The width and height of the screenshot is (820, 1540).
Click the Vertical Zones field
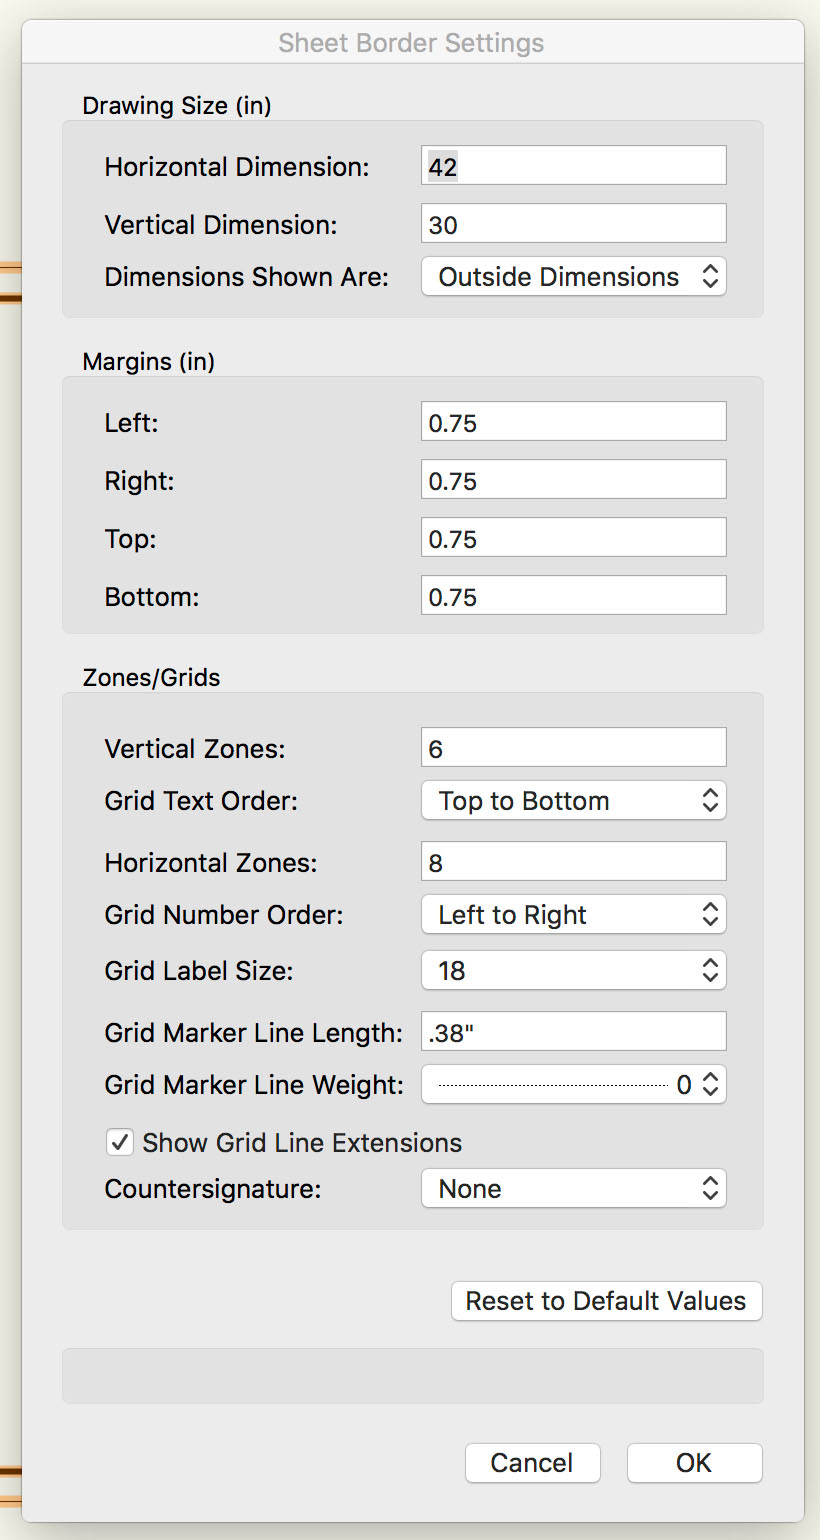[573, 748]
